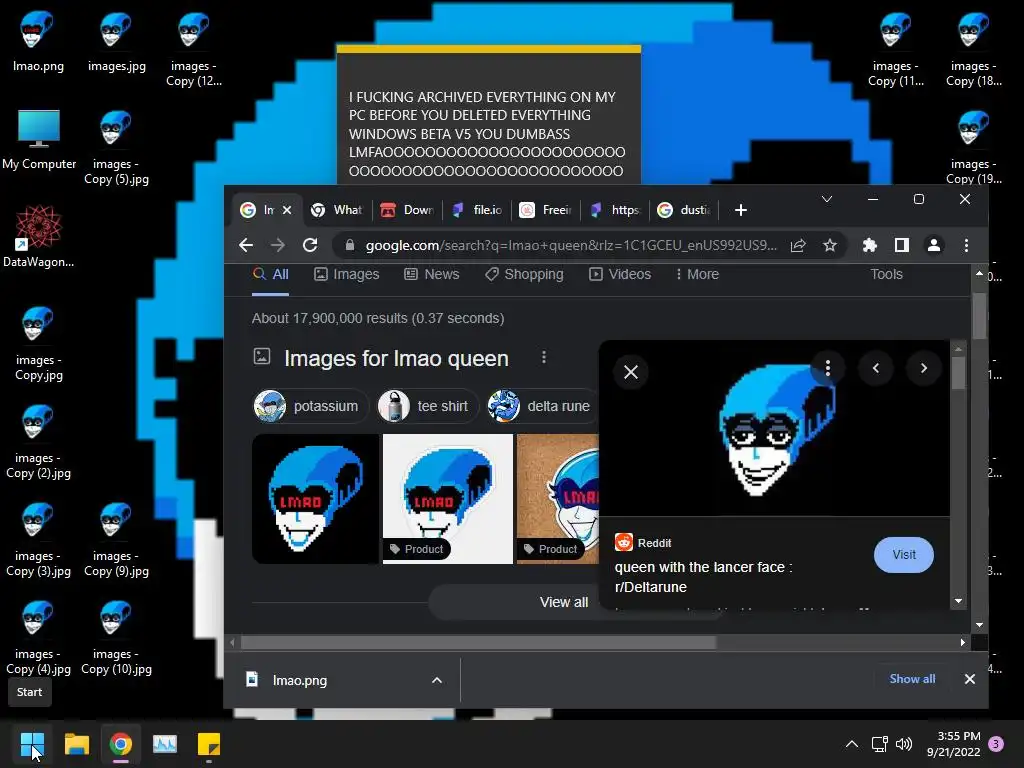This screenshot has width=1024, height=768.
Task: Switch to the 'Down' Chrome tab
Action: pos(408,210)
